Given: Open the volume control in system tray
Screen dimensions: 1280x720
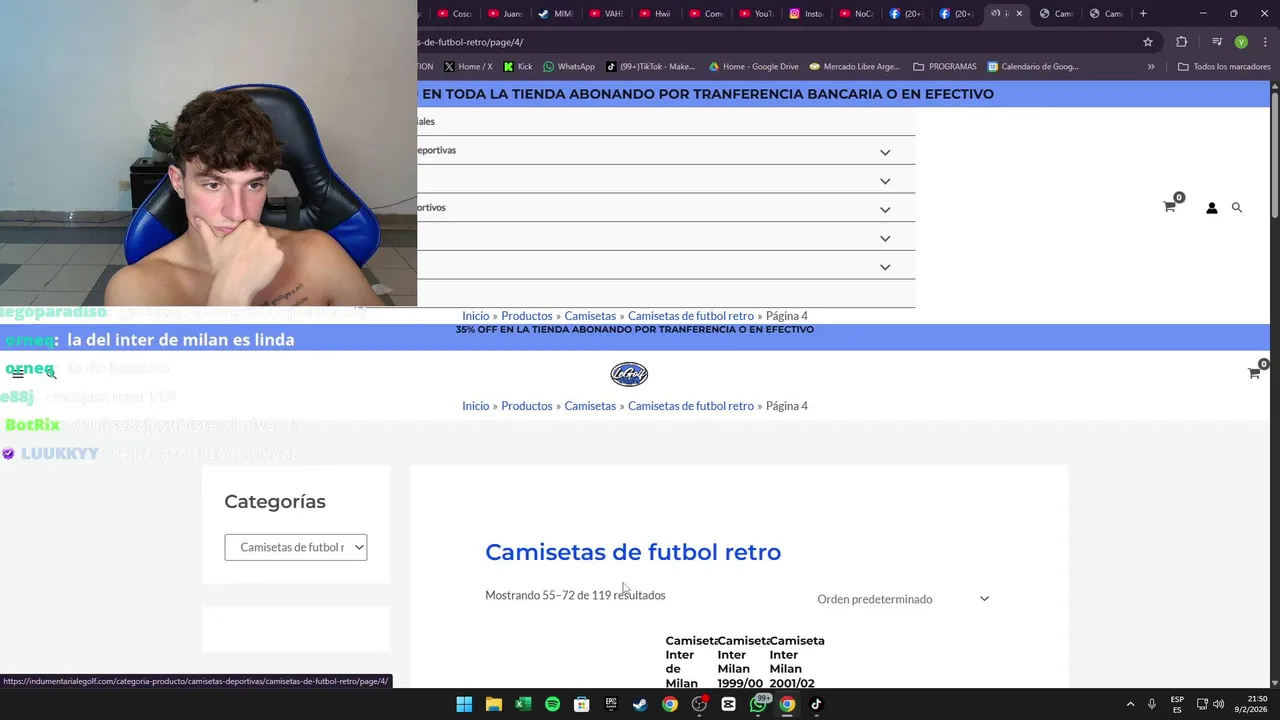Looking at the screenshot, I should 1218,704.
